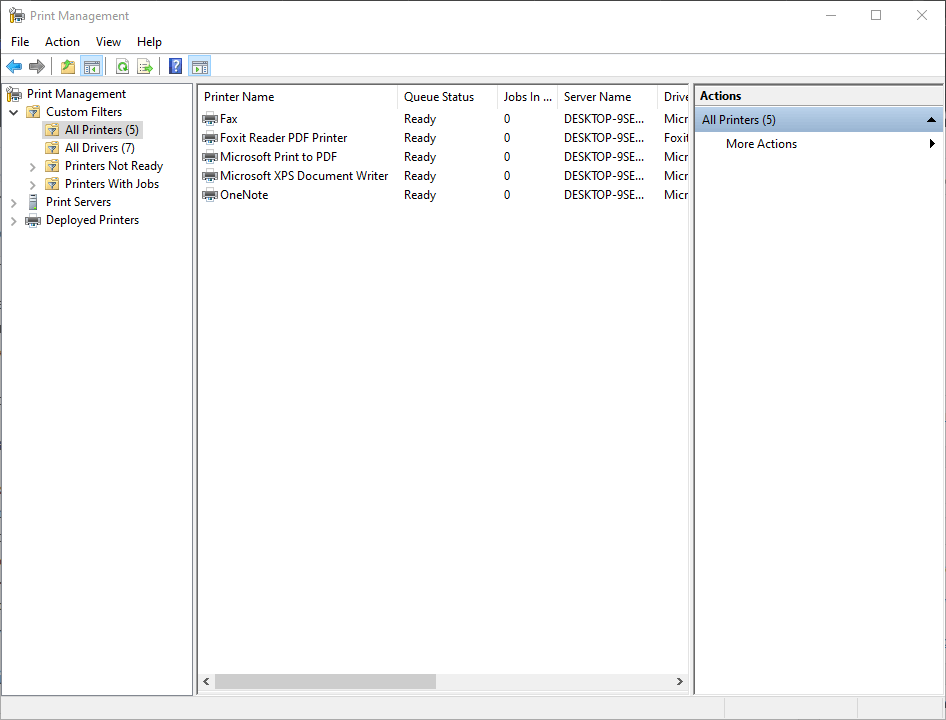Toggle Show/Hide Console Tree toolbar icon
This screenshot has width=946, height=720.
(x=92, y=66)
